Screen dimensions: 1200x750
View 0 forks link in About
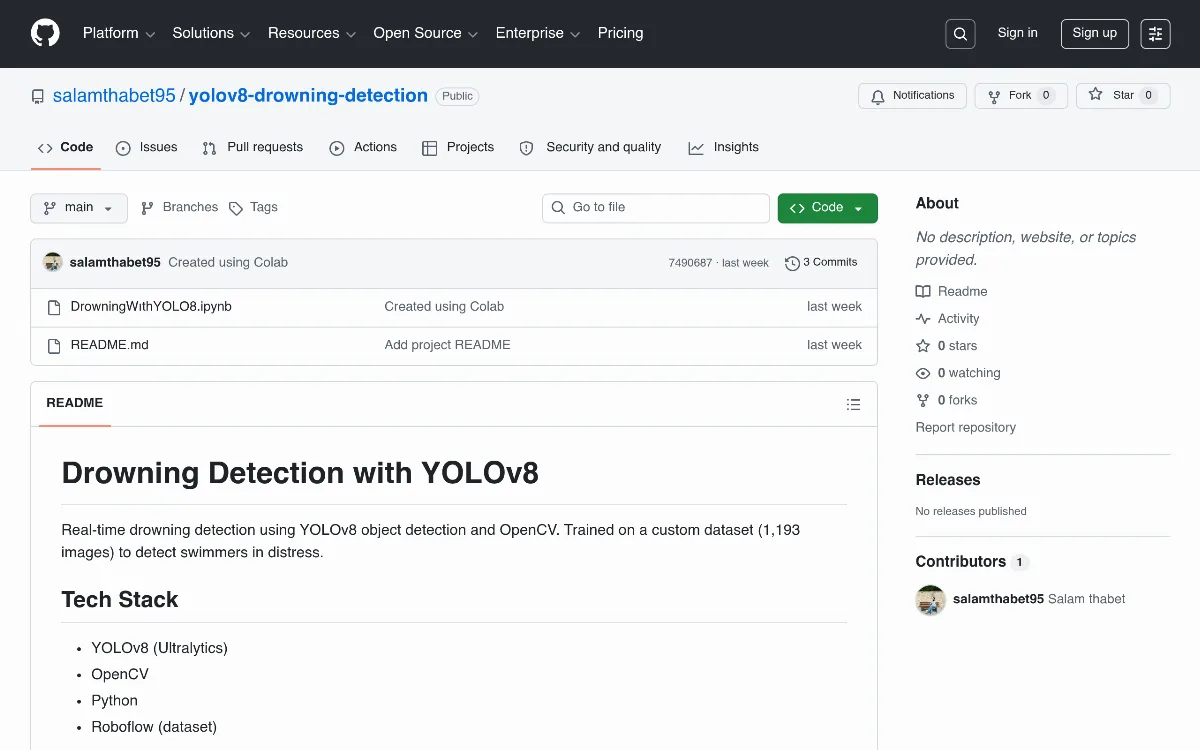click(x=946, y=400)
